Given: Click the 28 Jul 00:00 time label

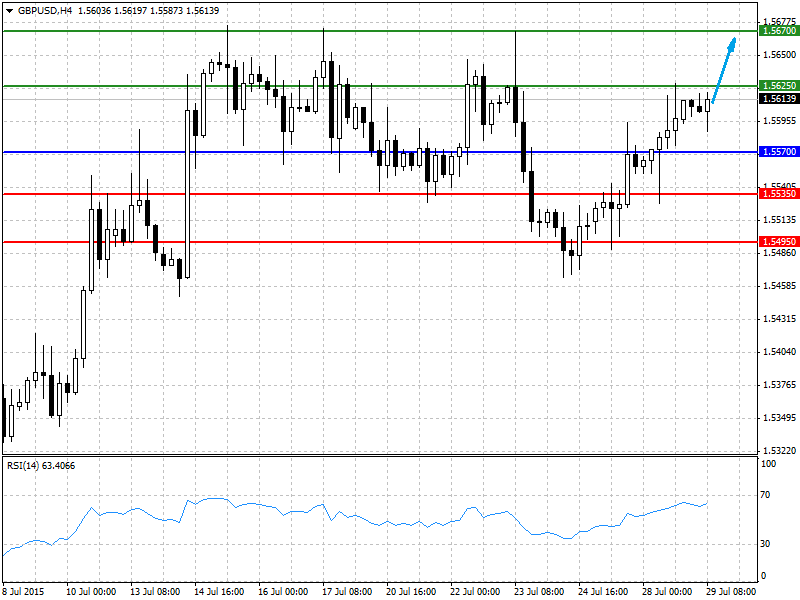Looking at the screenshot, I should pos(667,591).
